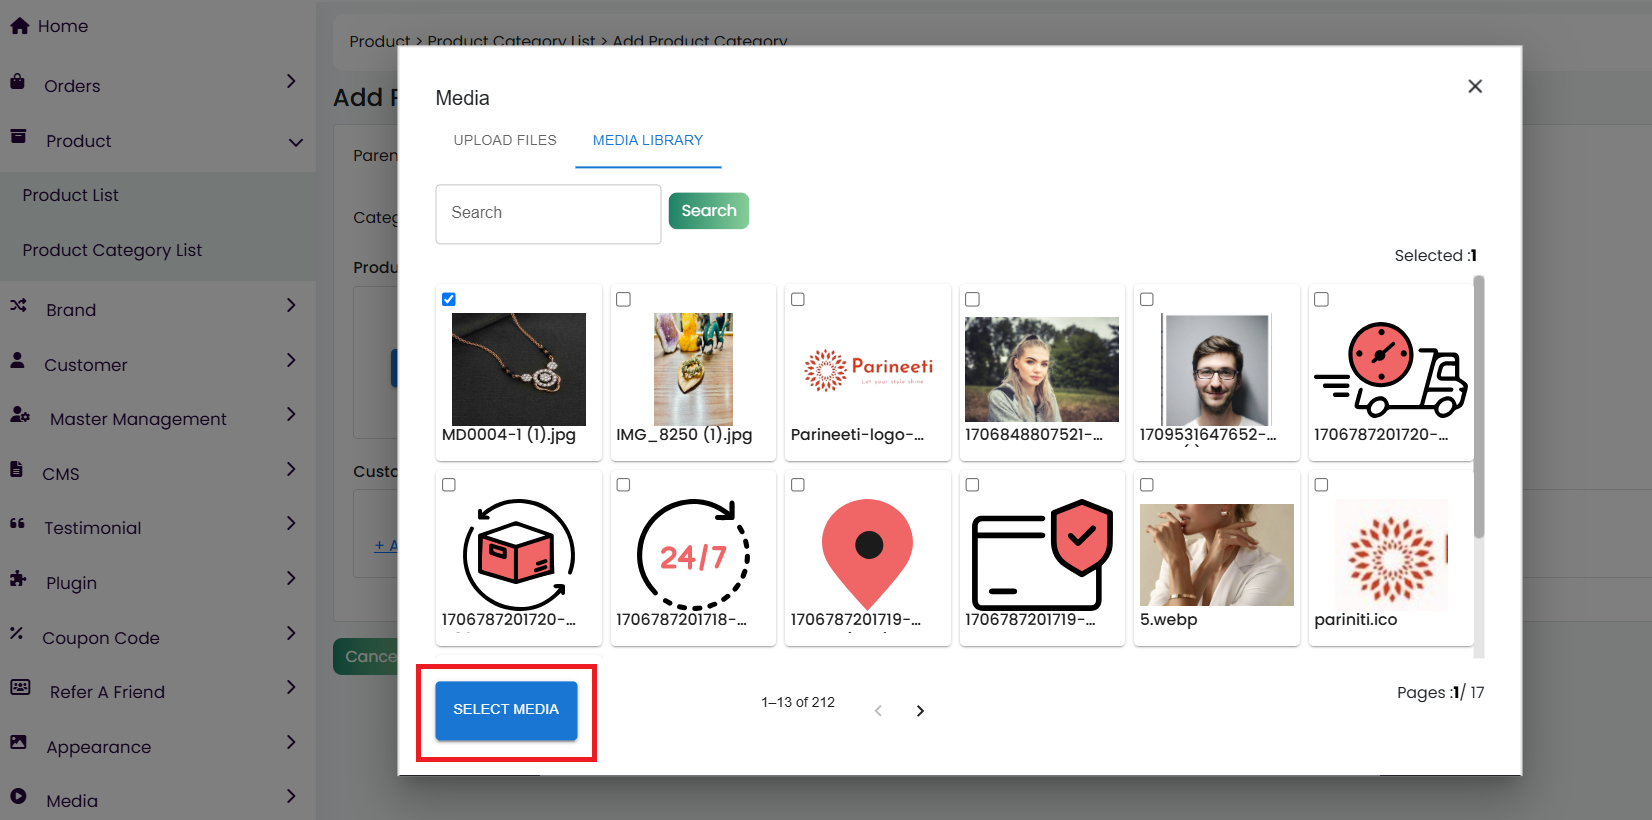Check the IMG_8250 (1).jpg checkbox
Image resolution: width=1652 pixels, height=820 pixels.
coord(623,299)
